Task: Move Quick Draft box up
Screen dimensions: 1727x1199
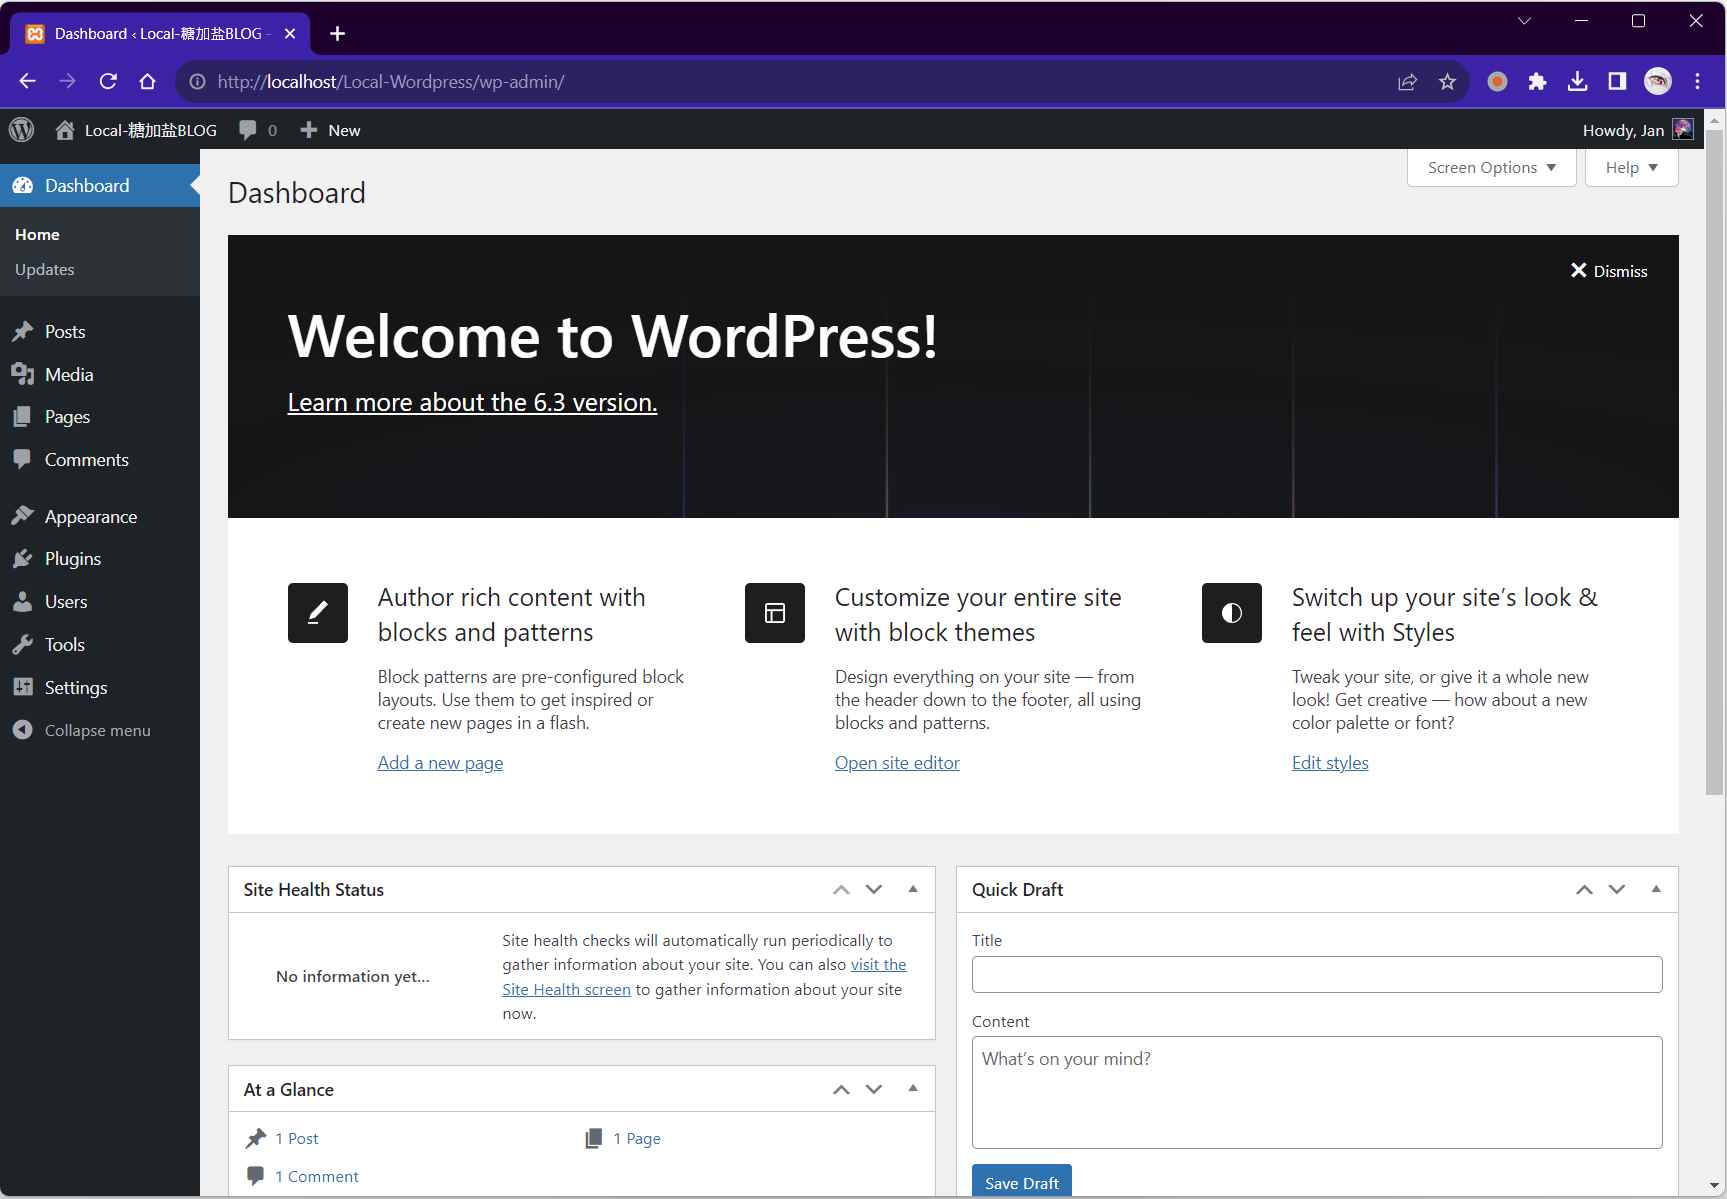Action: [1584, 889]
